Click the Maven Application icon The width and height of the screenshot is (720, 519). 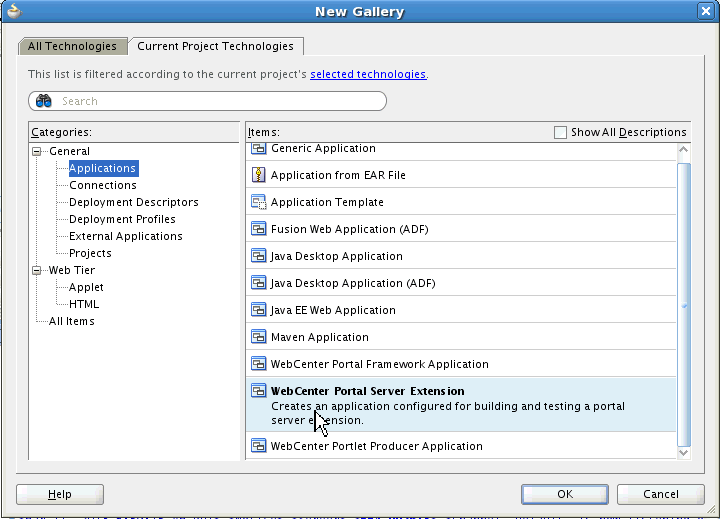(x=259, y=337)
